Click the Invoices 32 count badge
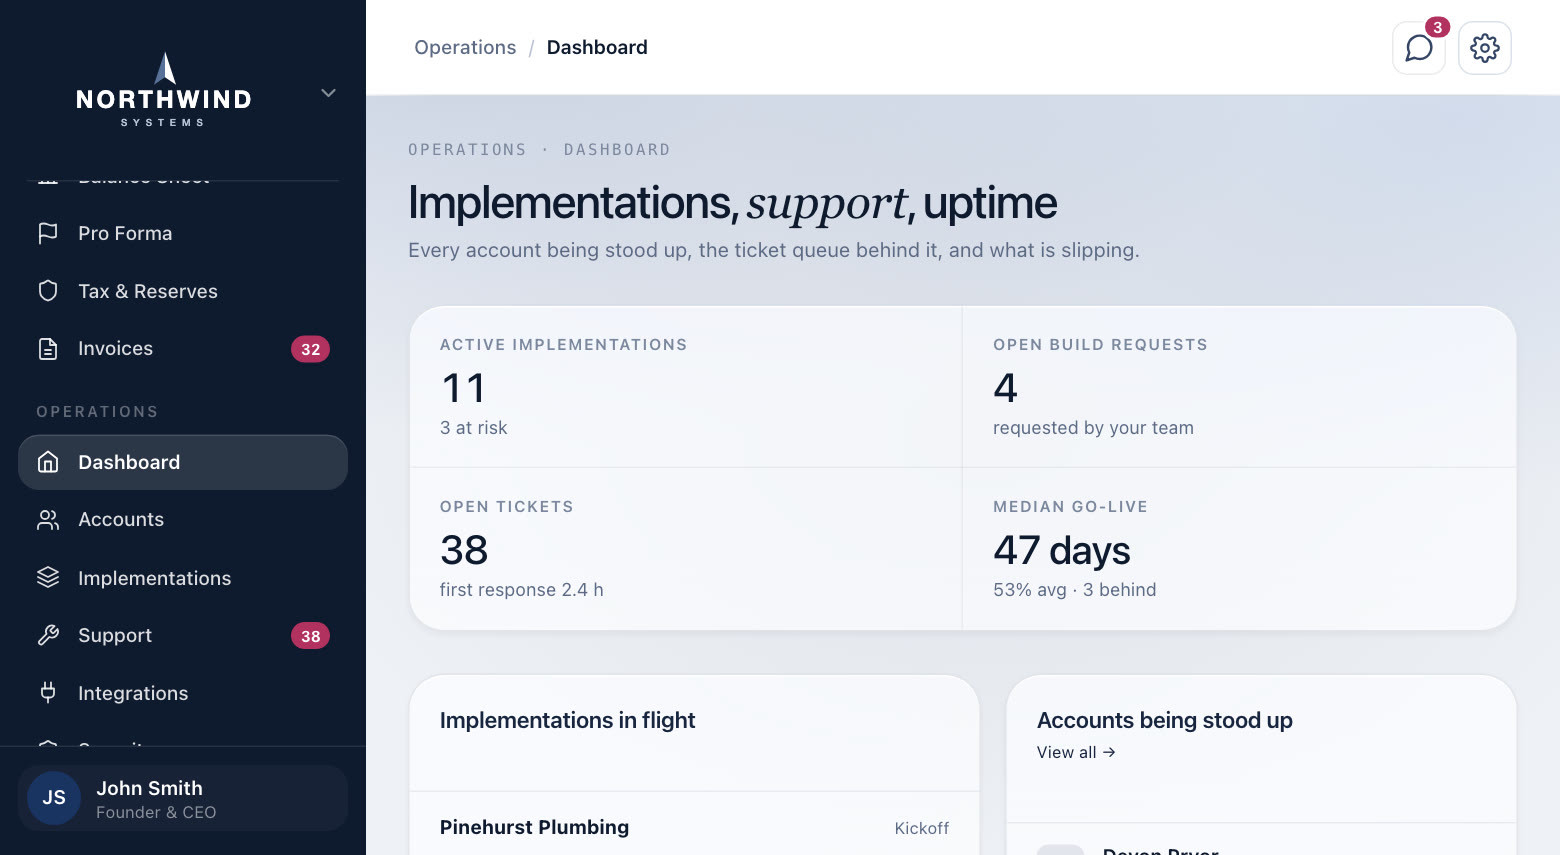 point(310,349)
